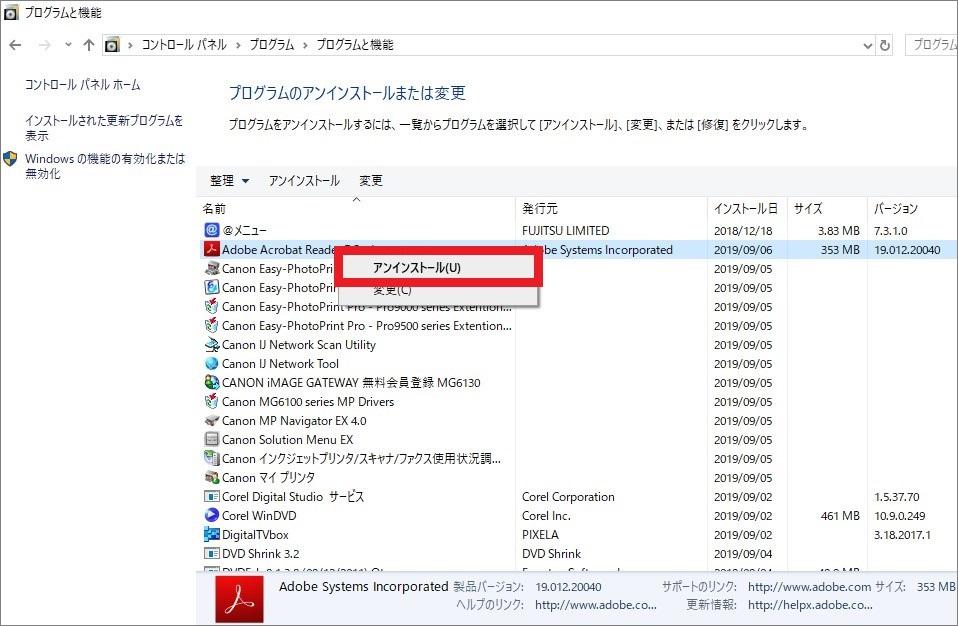Screen dimensions: 958x626
Task: Click the large Adobe logo in the details pane
Action: point(240,600)
